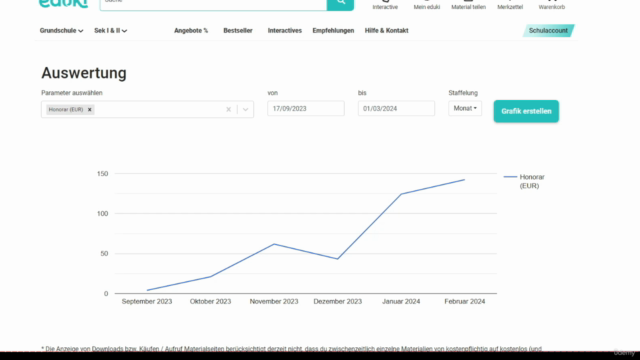Go to Mein eduki
The height and width of the screenshot is (360, 640).
[x=427, y=5]
